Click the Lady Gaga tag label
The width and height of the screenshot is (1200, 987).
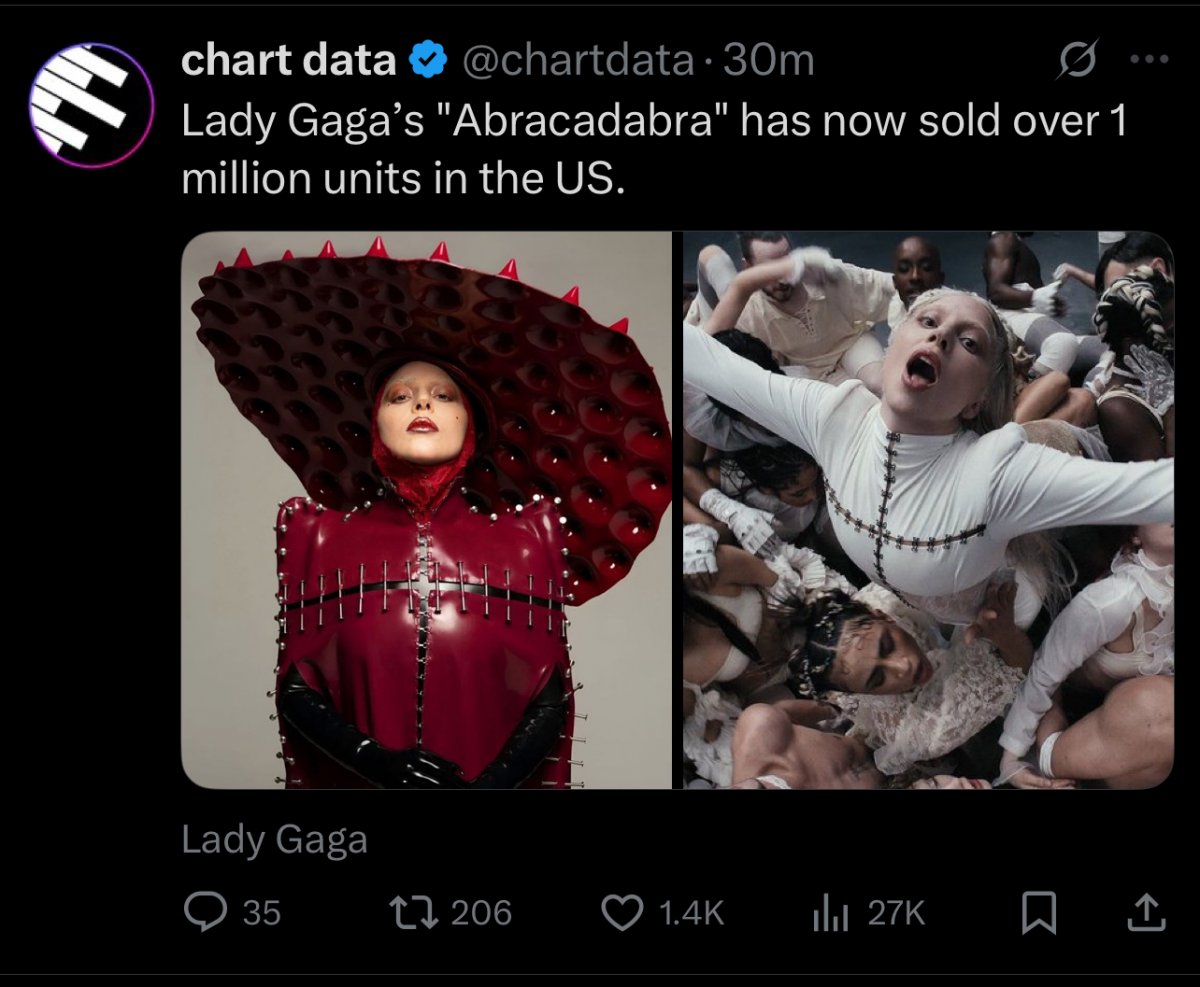[x=275, y=840]
